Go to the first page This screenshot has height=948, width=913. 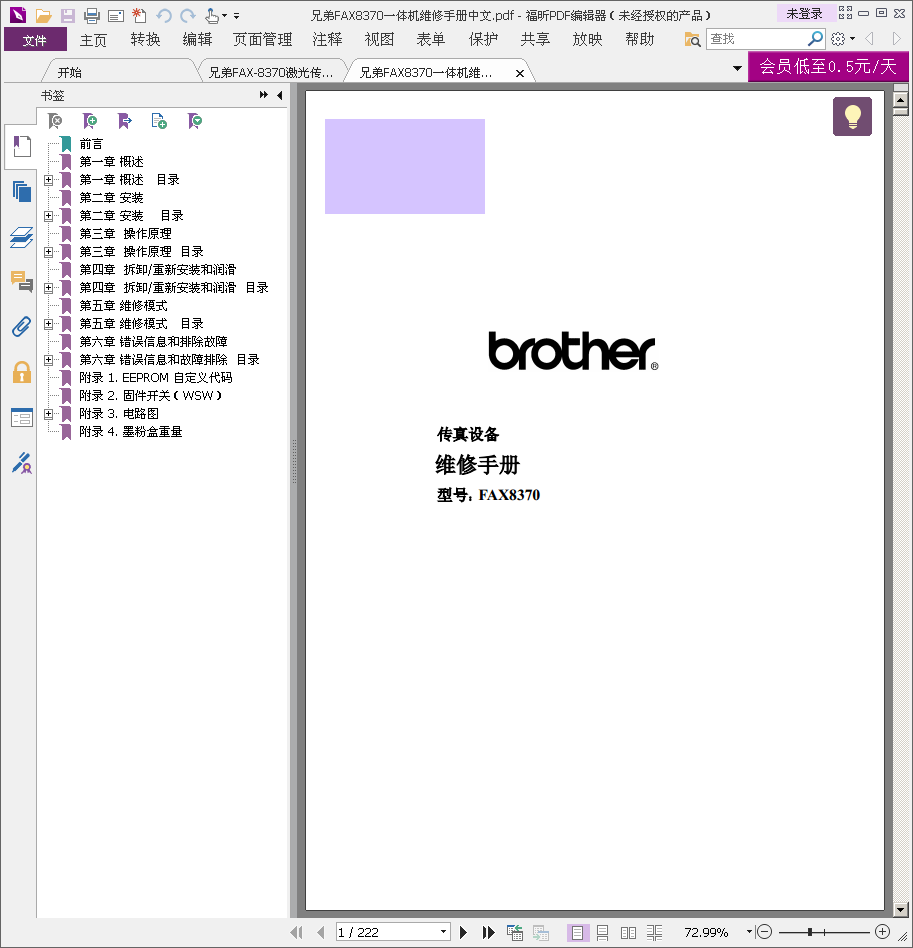296,932
